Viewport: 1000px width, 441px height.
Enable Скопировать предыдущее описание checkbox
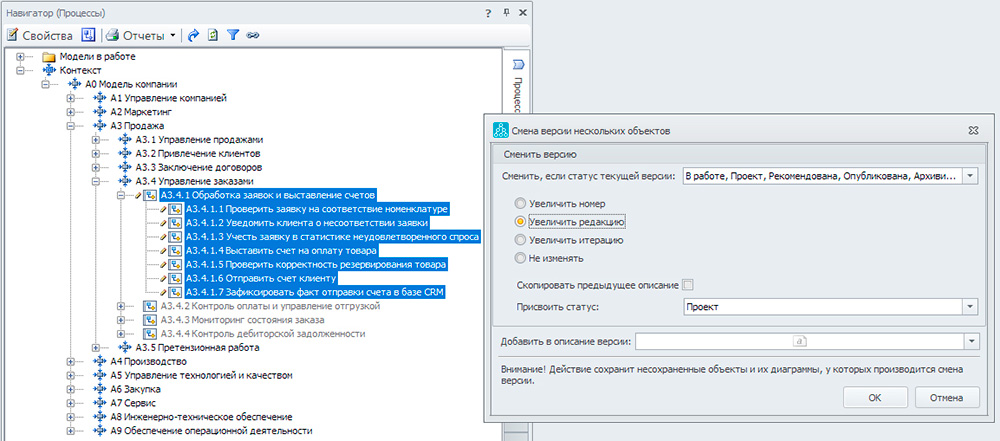pos(687,285)
